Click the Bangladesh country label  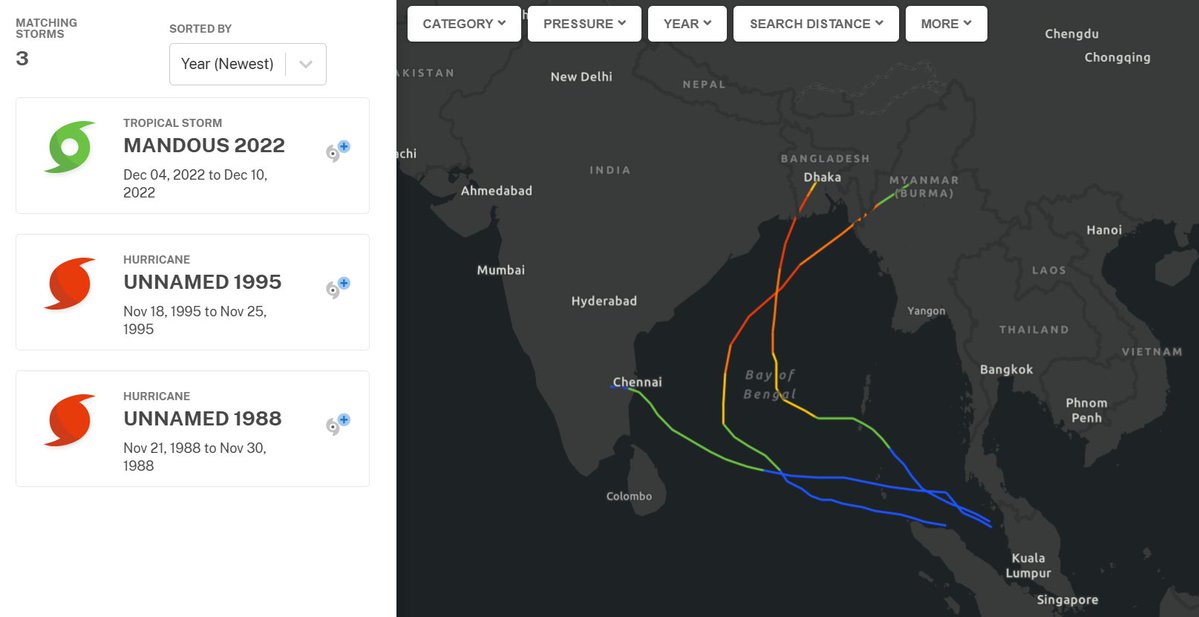[825, 158]
